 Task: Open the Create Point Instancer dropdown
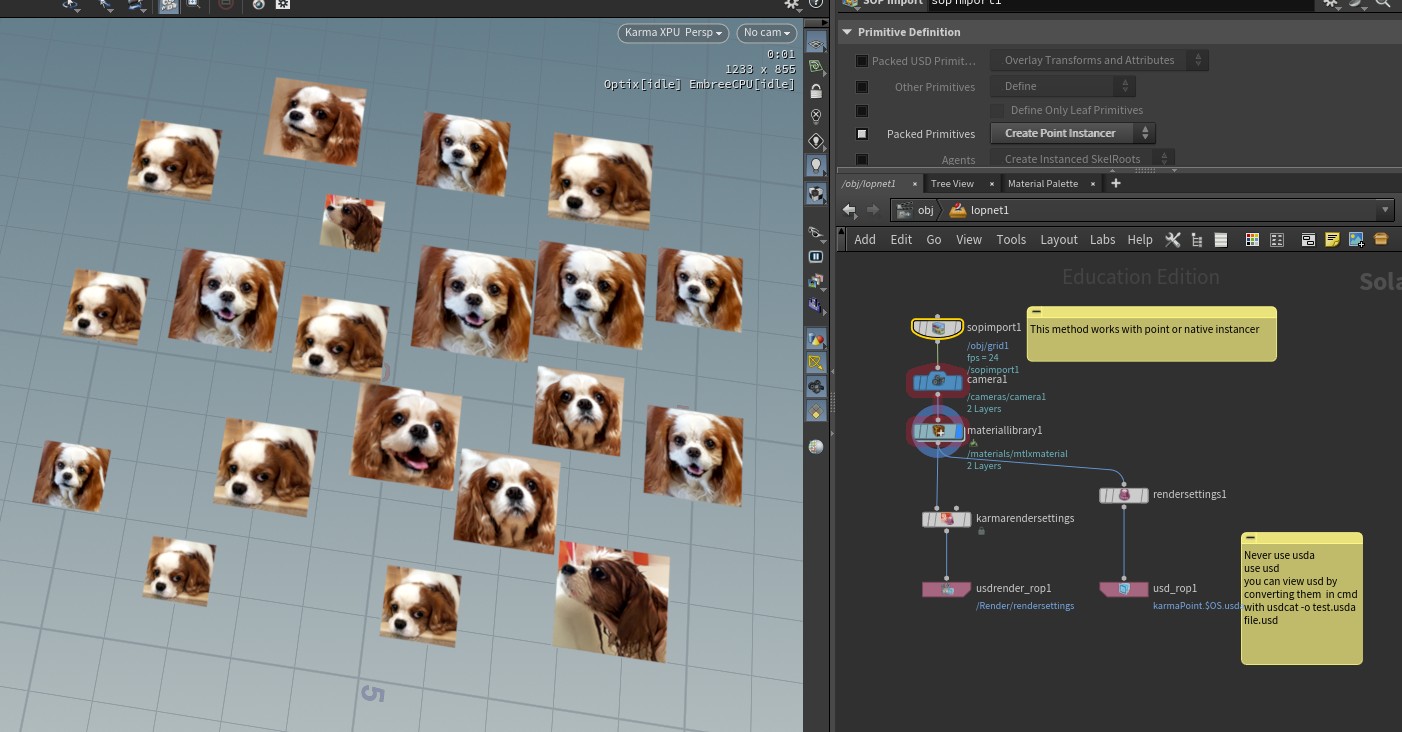coord(1072,133)
